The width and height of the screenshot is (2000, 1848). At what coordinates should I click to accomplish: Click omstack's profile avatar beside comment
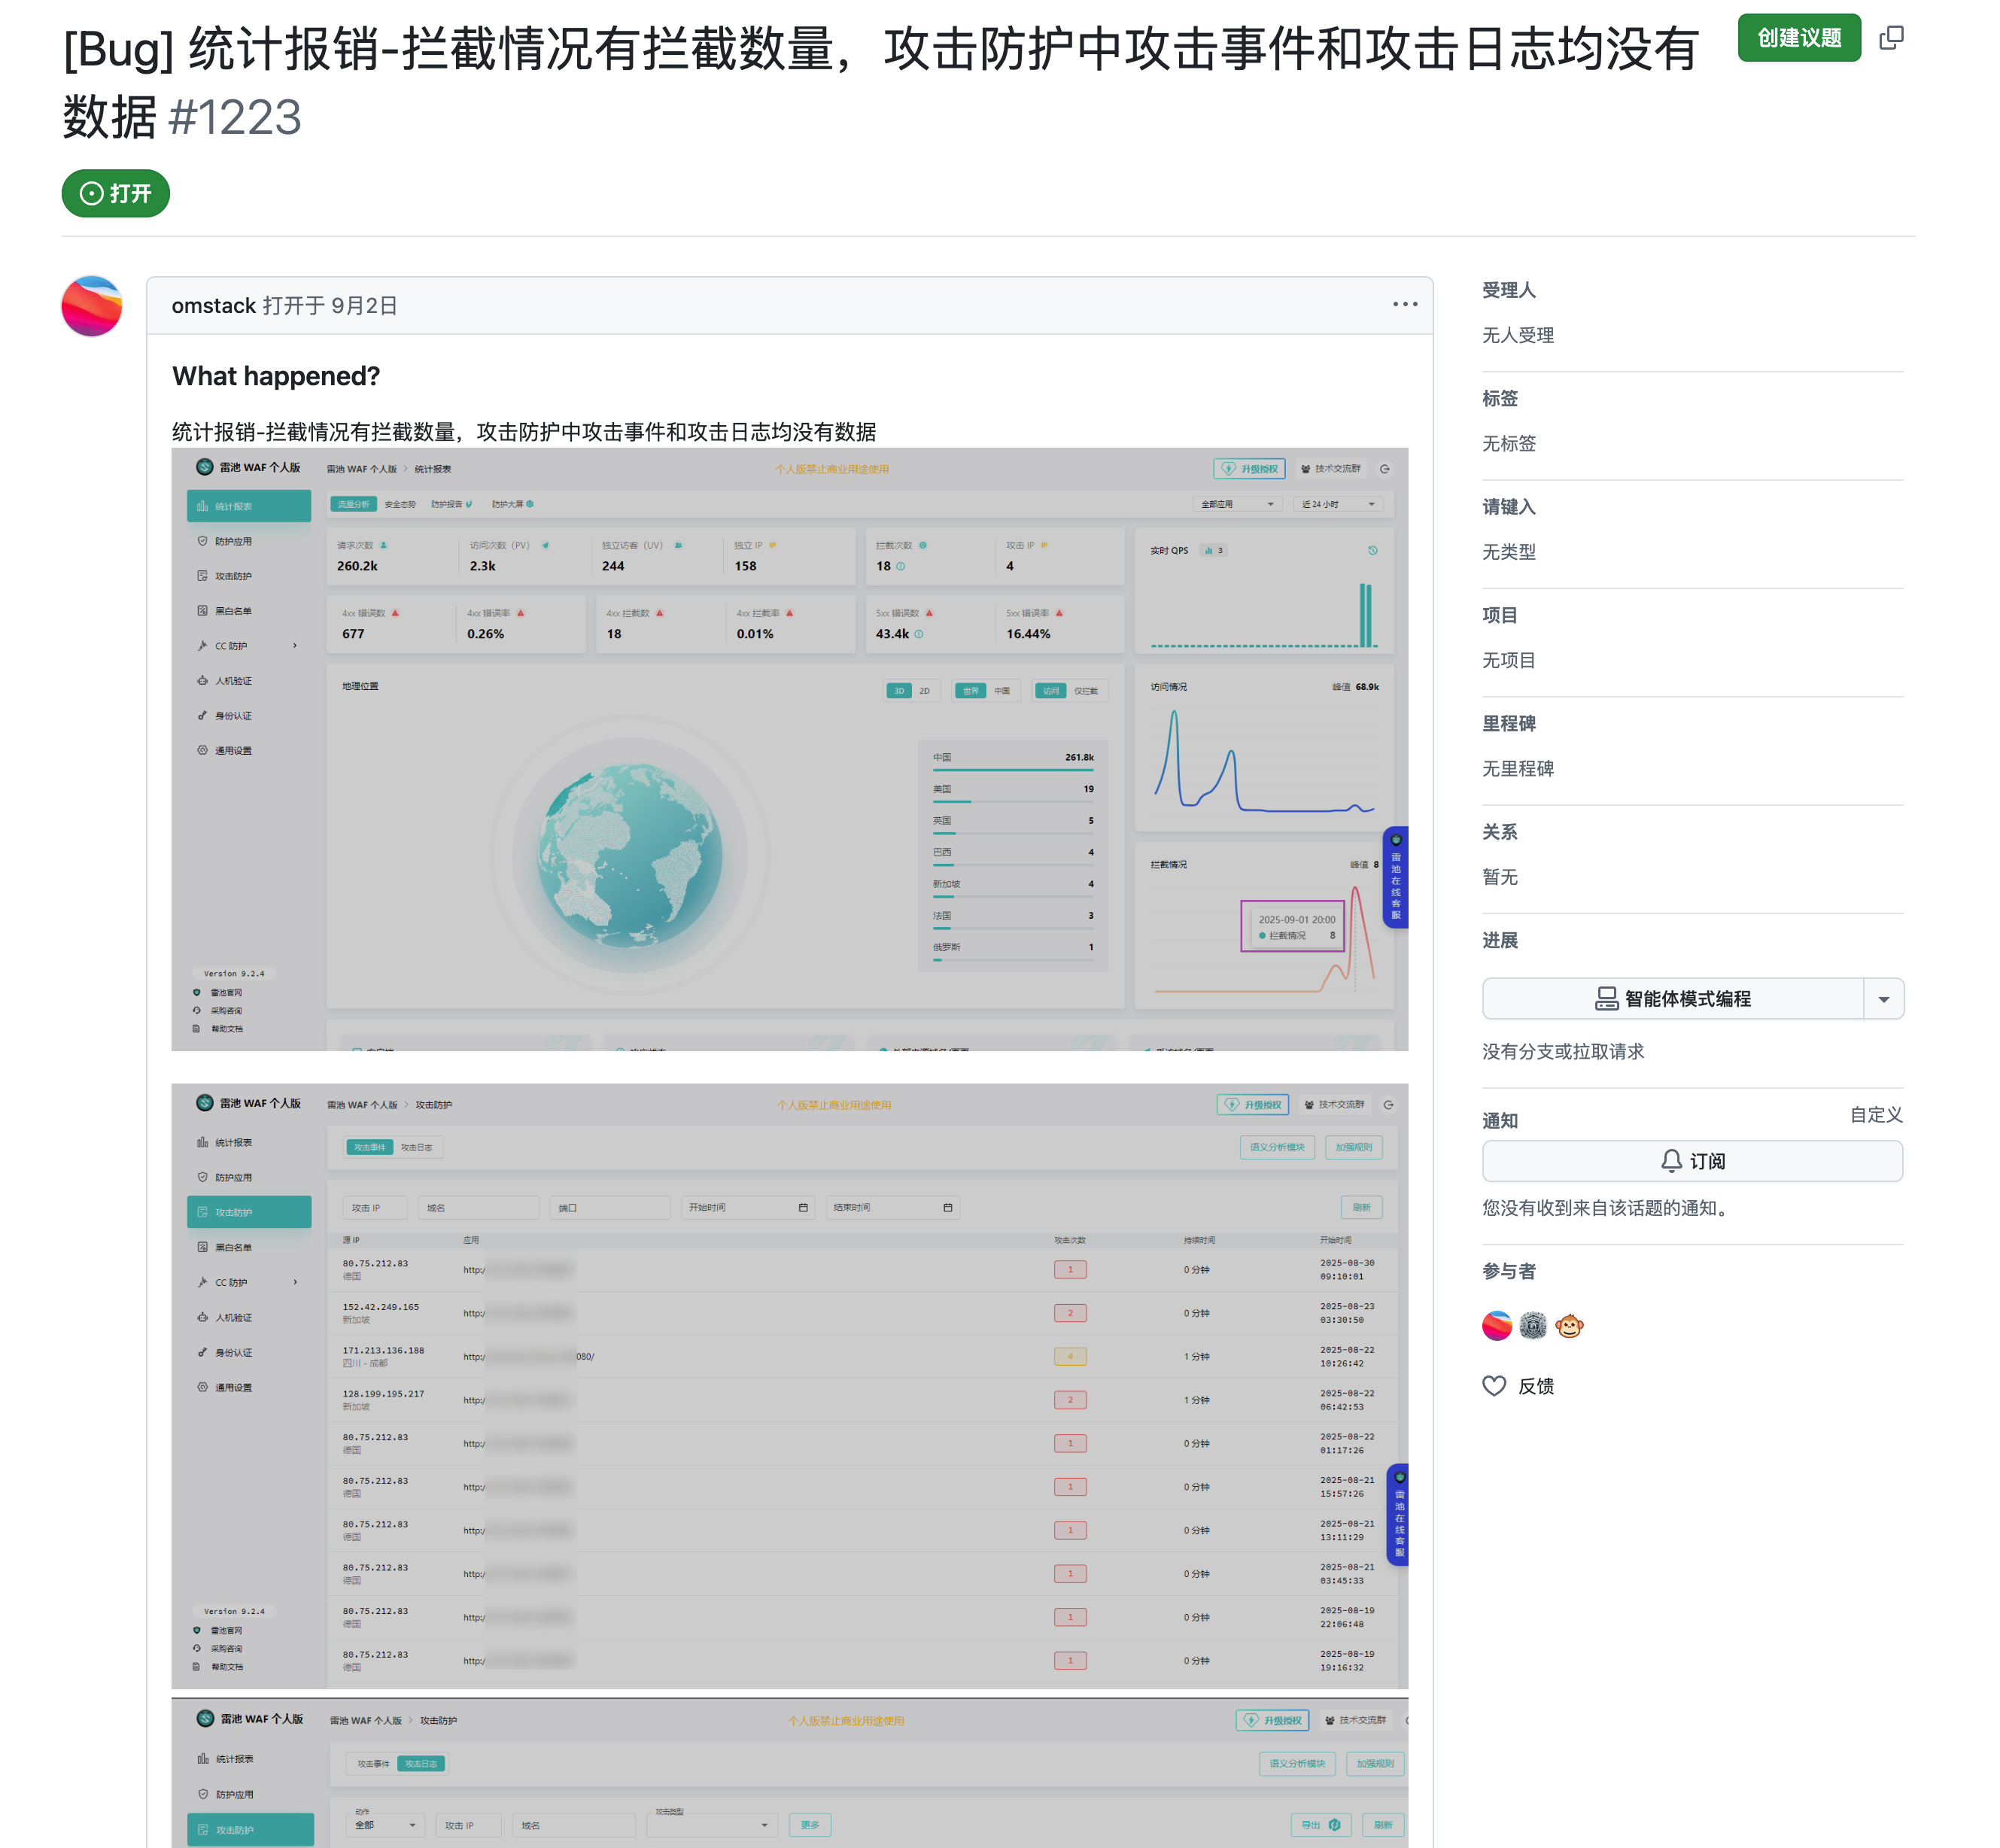point(92,306)
